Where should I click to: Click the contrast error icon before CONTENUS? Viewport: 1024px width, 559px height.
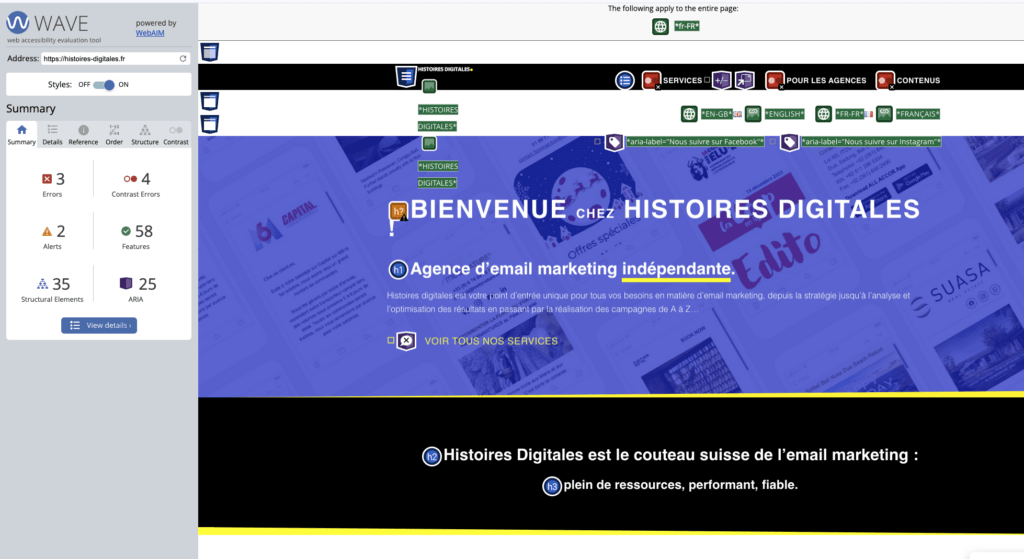point(885,80)
